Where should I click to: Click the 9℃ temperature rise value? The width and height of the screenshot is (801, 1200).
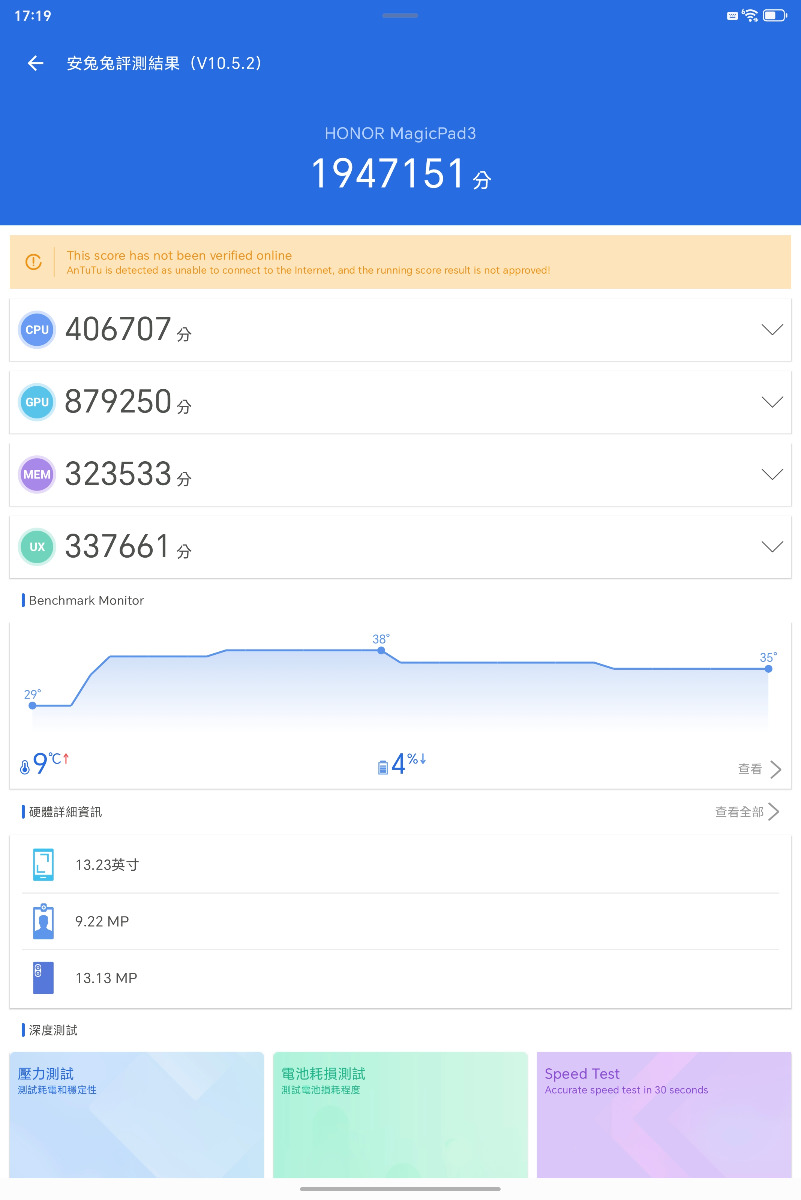[x=51, y=764]
